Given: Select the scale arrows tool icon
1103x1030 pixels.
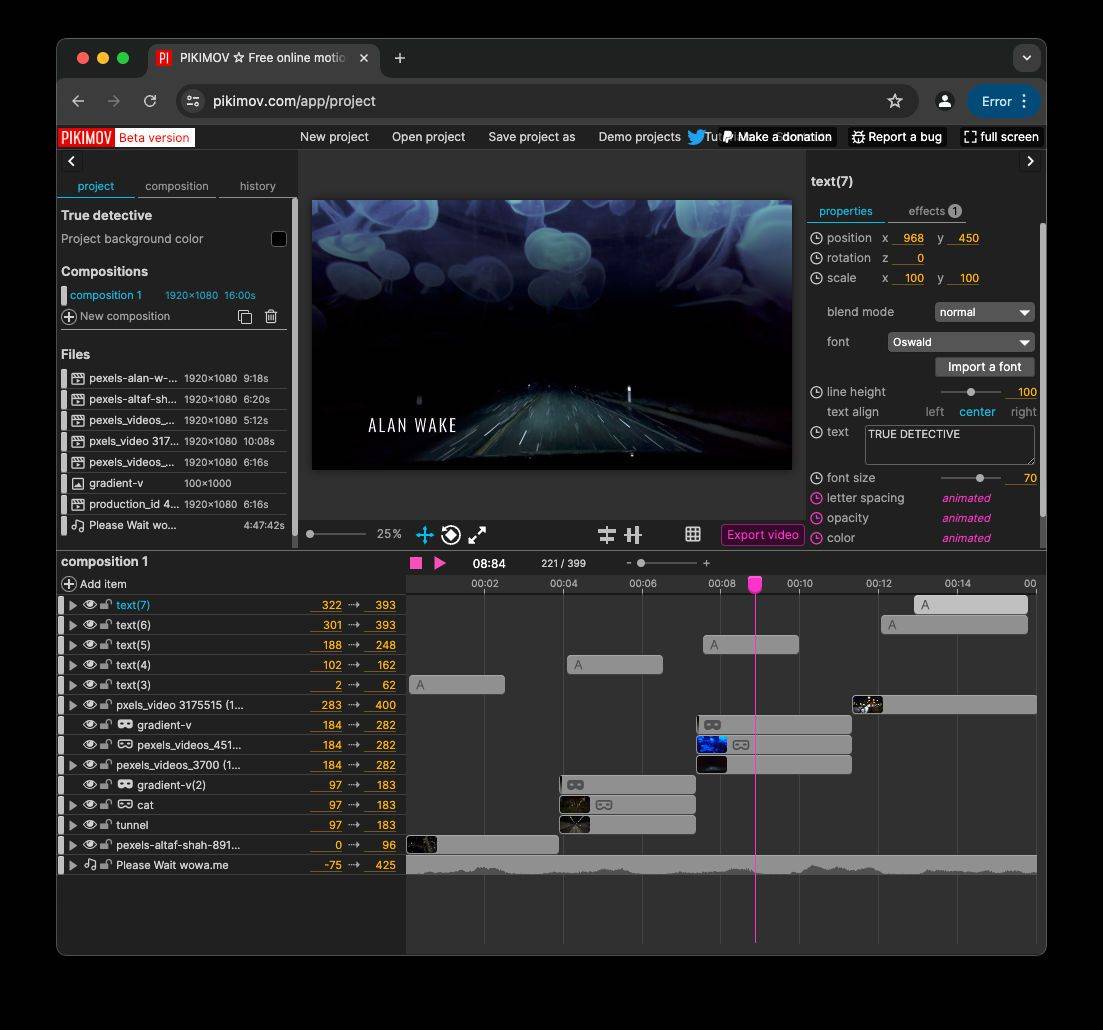Looking at the screenshot, I should pyautogui.click(x=477, y=535).
